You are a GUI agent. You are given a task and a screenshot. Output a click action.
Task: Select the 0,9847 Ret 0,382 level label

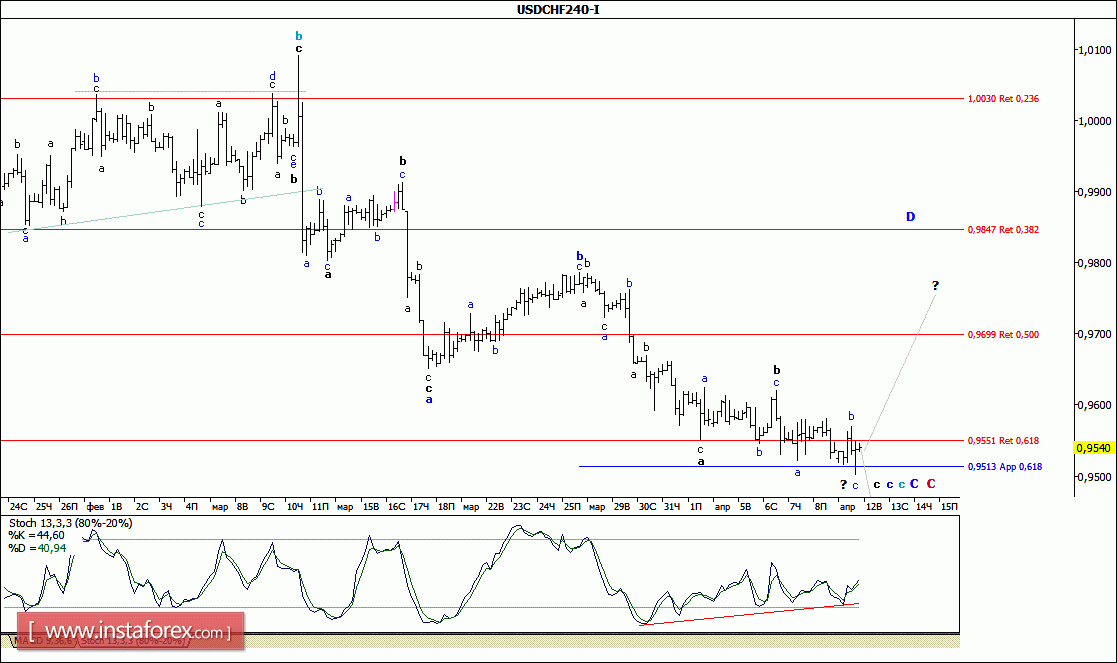point(1003,230)
